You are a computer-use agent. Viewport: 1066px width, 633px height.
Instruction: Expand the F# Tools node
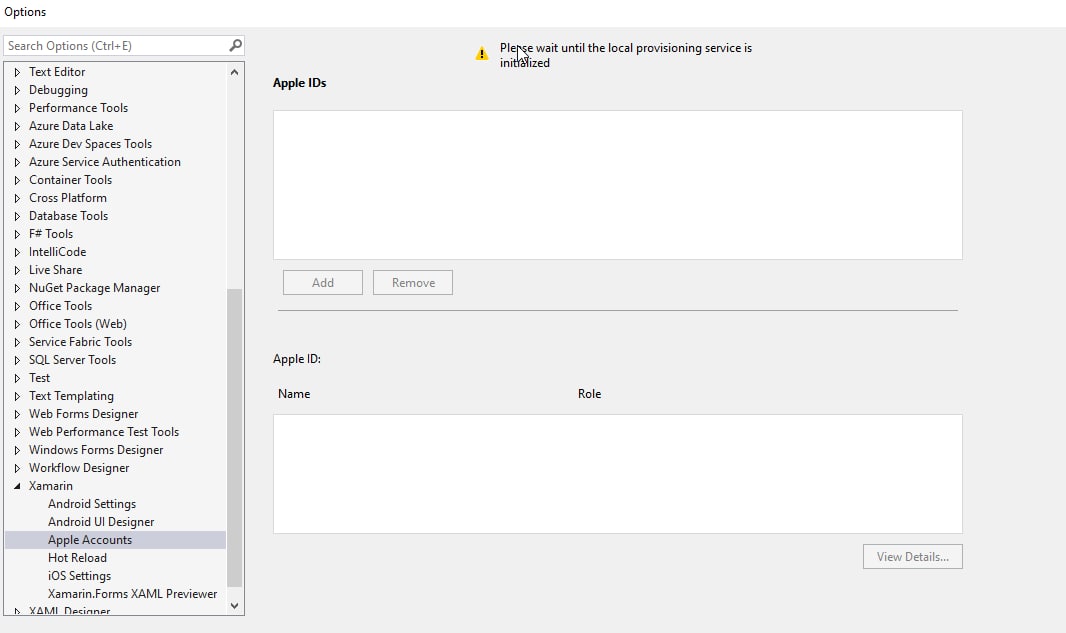click(18, 234)
